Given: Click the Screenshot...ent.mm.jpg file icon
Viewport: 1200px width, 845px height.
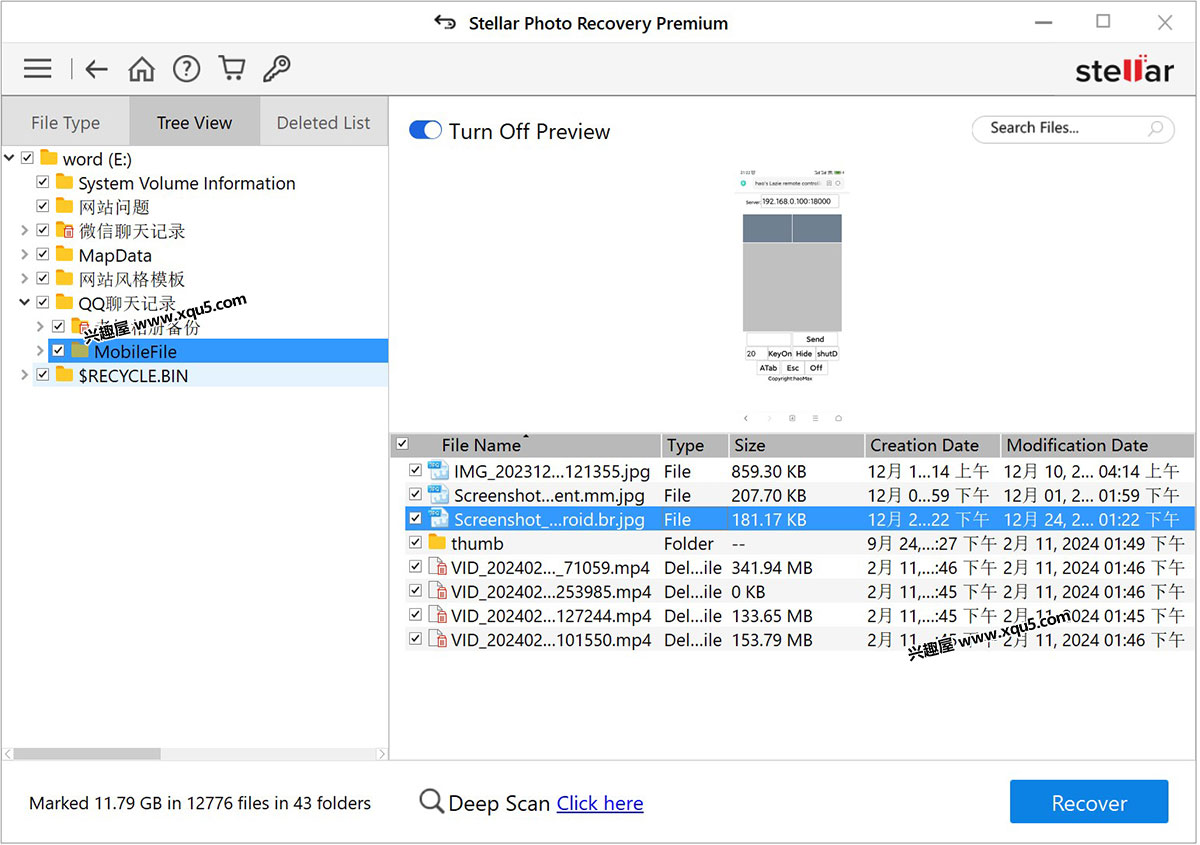Looking at the screenshot, I should coord(438,495).
